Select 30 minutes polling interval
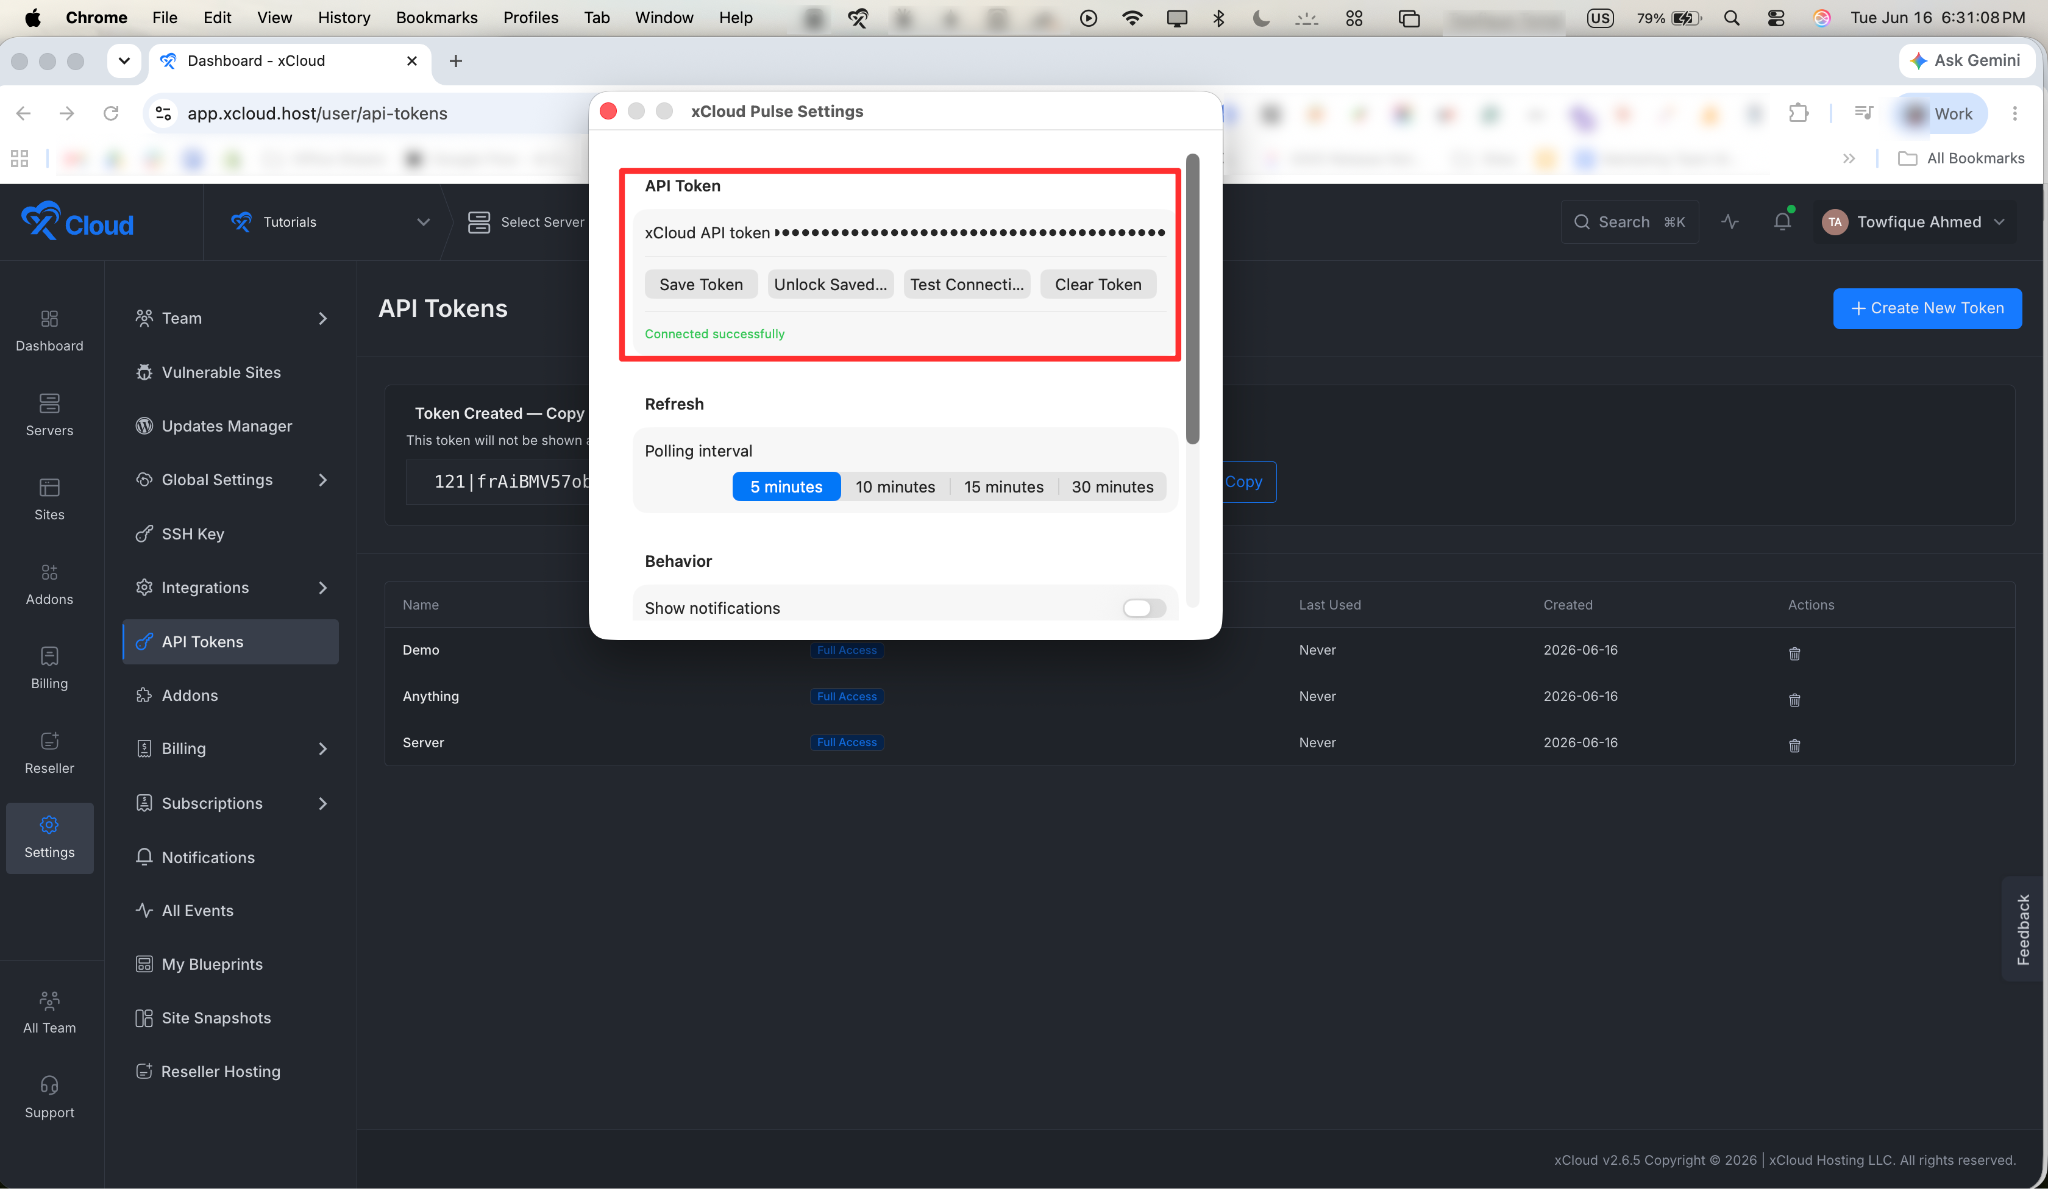Image resolution: width=2048 pixels, height=1189 pixels. tap(1112, 486)
